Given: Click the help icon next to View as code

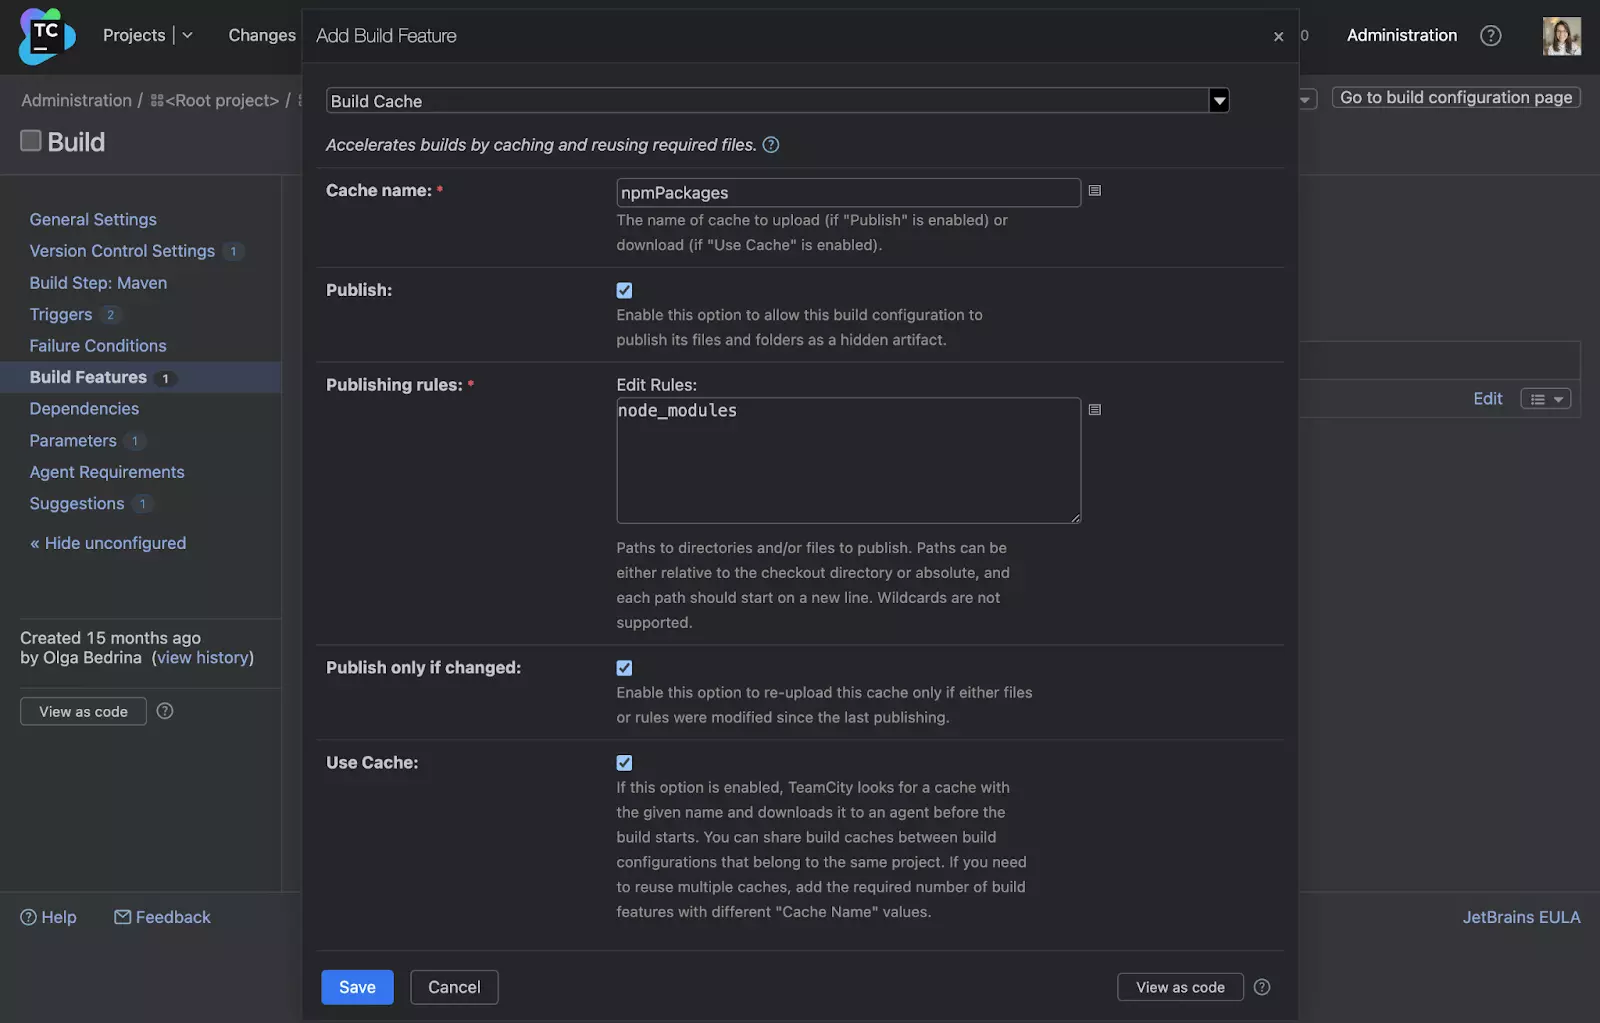Looking at the screenshot, I should [x=1261, y=987].
